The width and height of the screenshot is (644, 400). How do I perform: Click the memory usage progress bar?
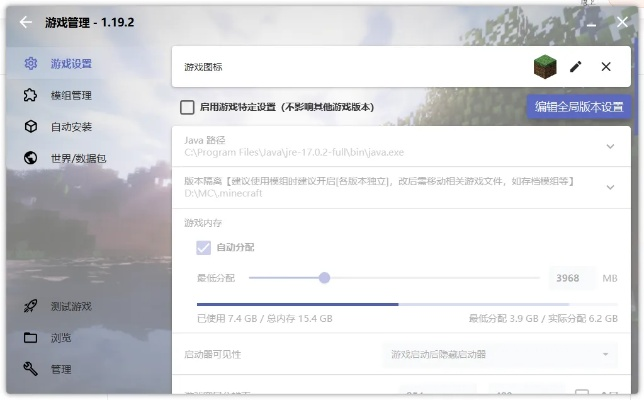tap(407, 304)
